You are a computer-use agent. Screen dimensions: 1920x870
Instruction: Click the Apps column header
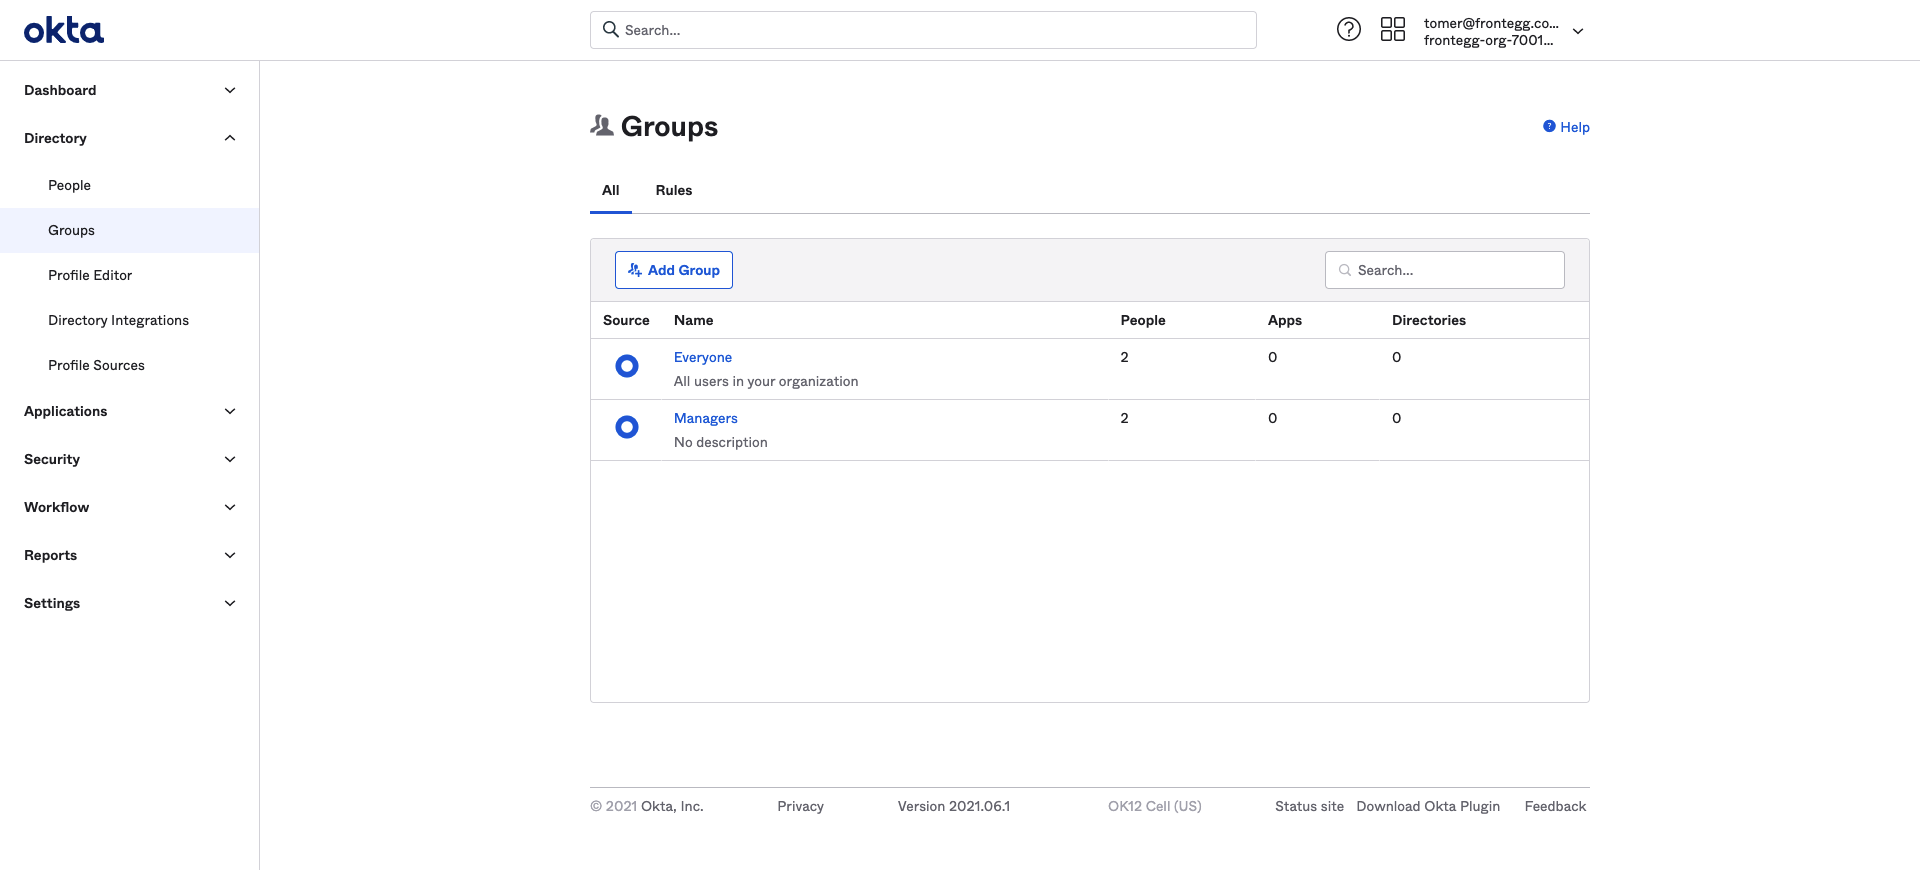[x=1285, y=320]
